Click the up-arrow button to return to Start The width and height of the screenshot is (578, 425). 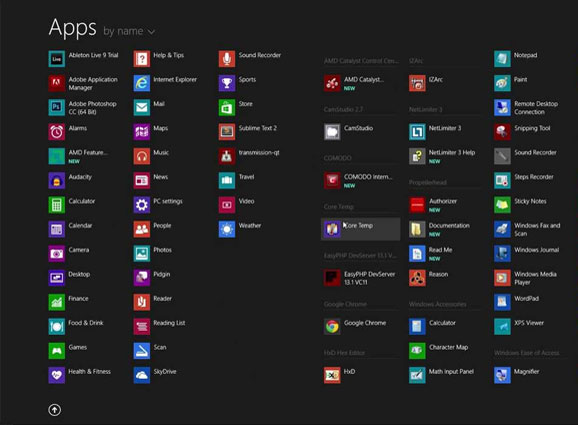(55, 410)
